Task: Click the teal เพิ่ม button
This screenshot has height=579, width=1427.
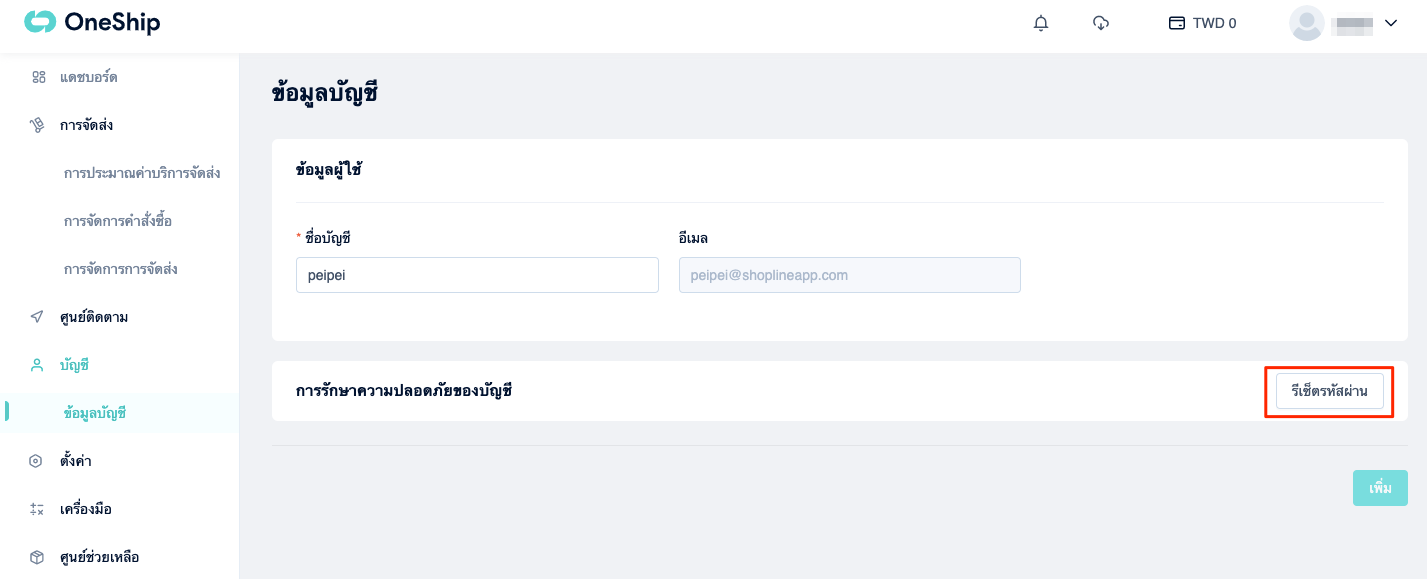Action: coord(1380,488)
